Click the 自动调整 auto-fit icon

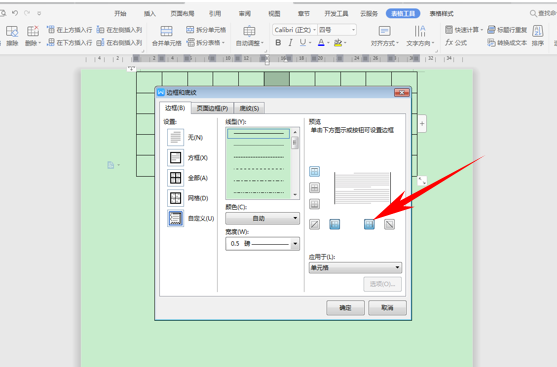tap(249, 31)
